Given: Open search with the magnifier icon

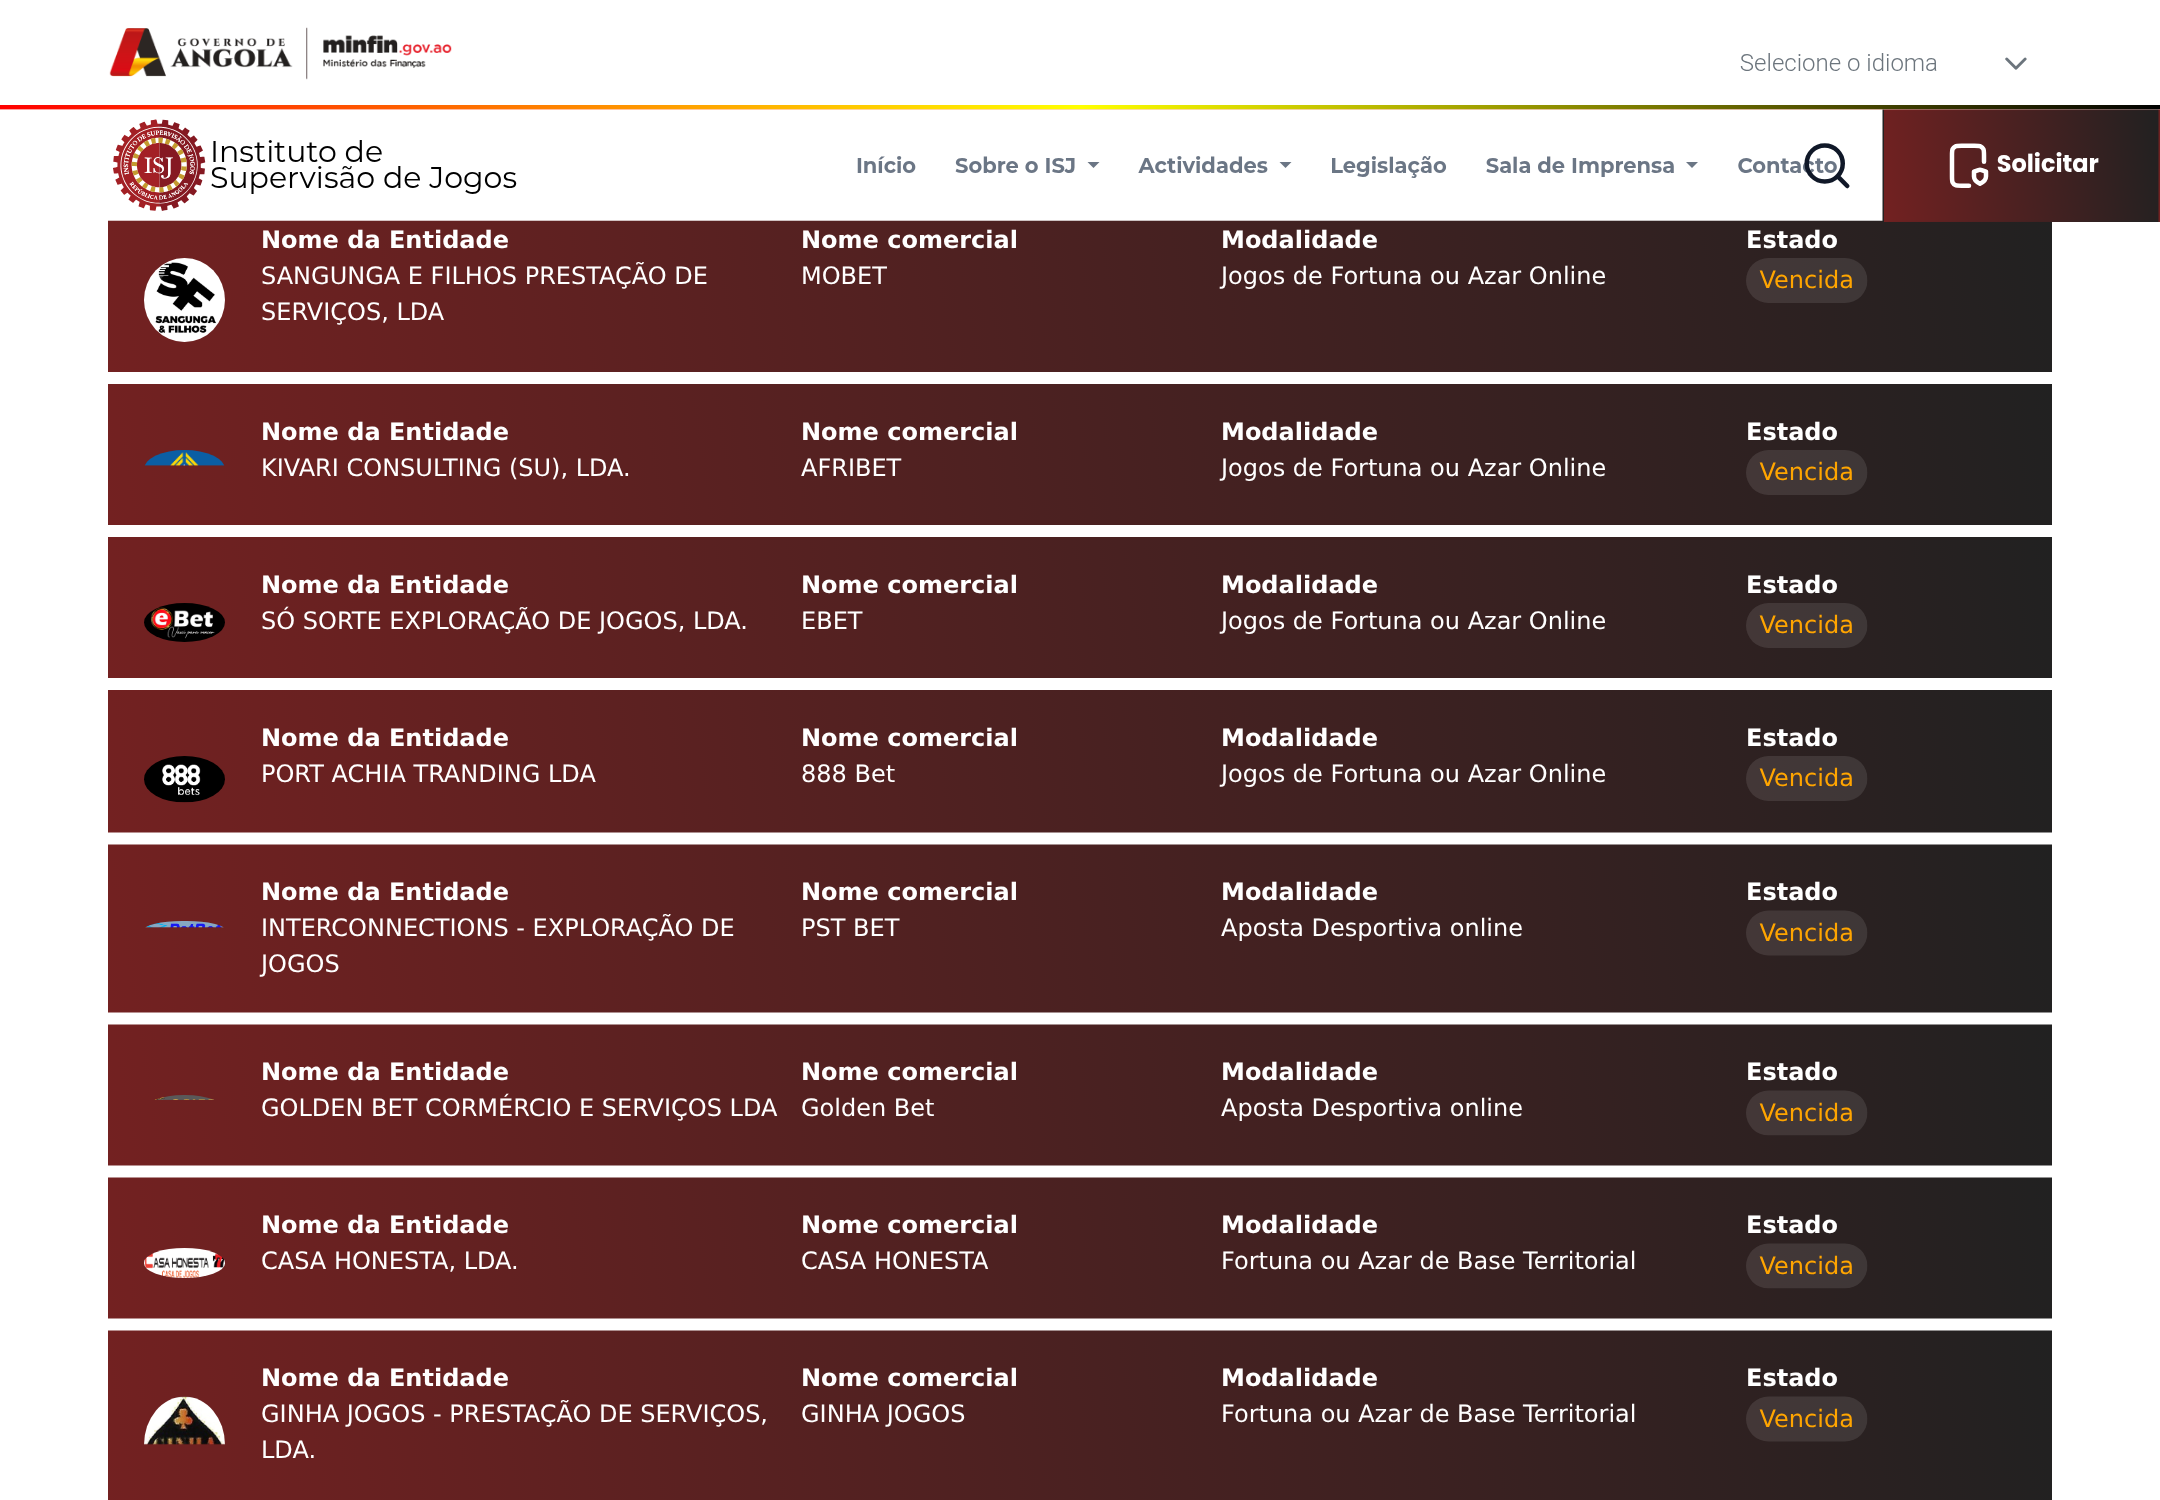Looking at the screenshot, I should click(x=1827, y=165).
